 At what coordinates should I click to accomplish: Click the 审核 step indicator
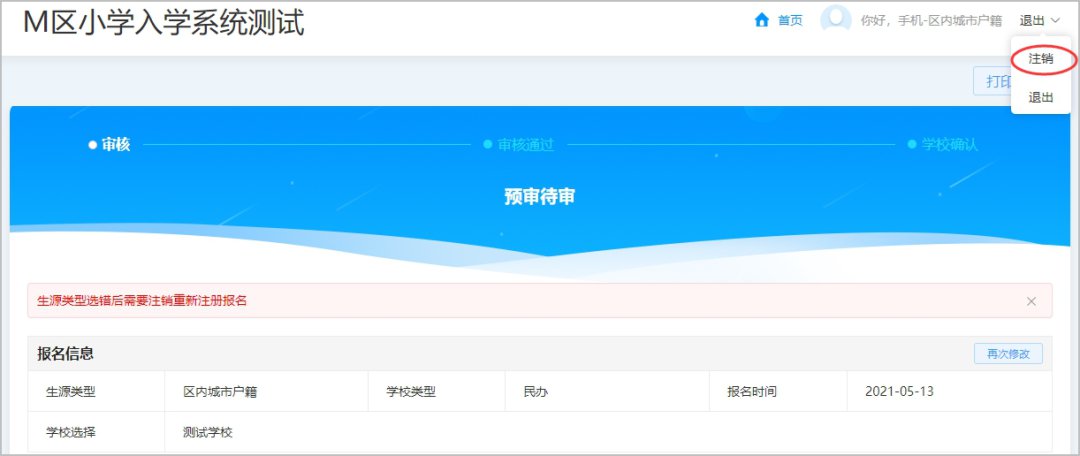pos(110,144)
